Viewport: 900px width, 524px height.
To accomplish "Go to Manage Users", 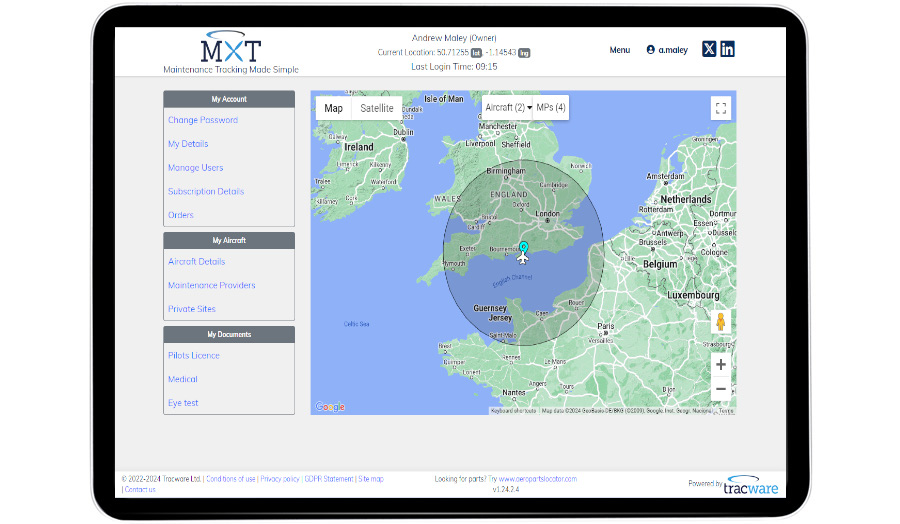I will (195, 168).
